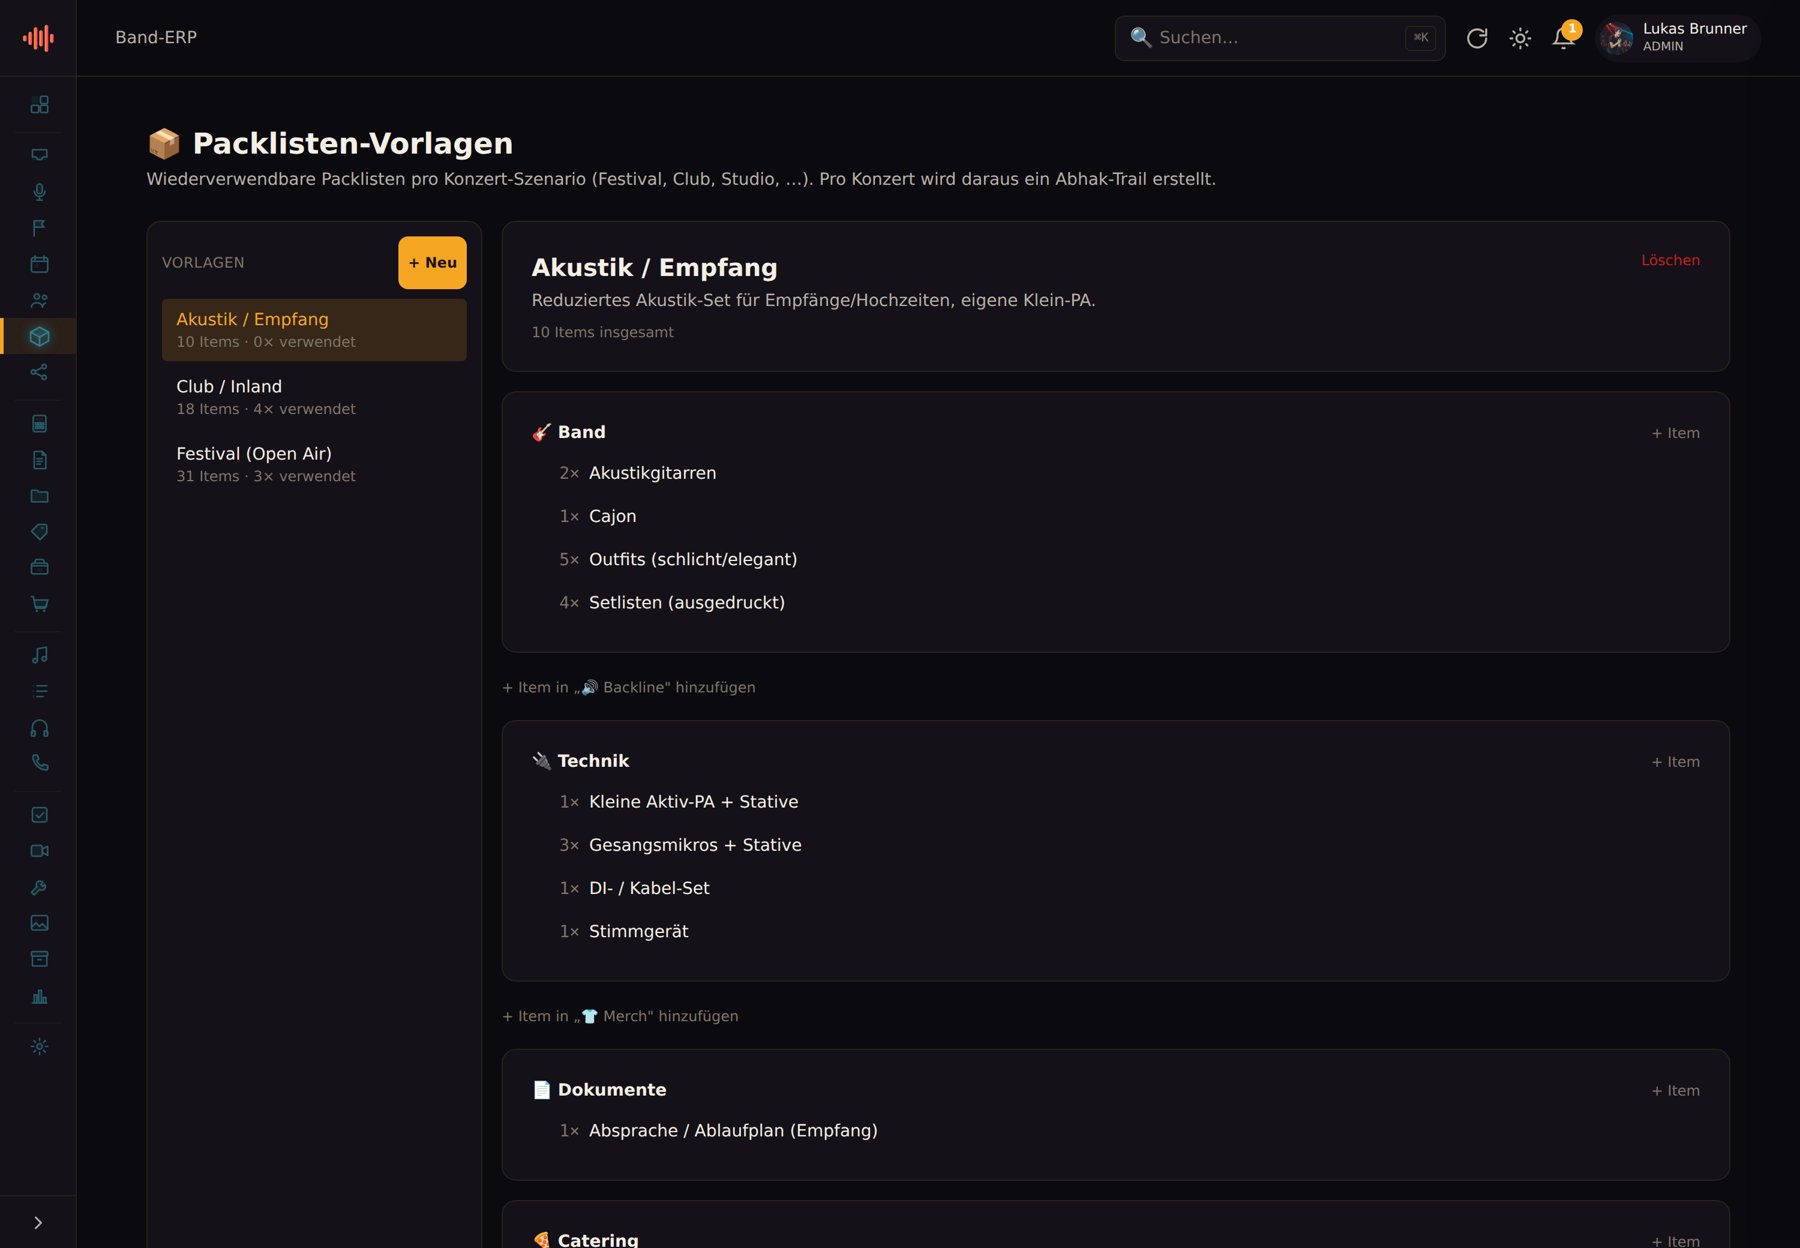The width and height of the screenshot is (1800, 1248).
Task: Open the list lines icon in sidebar
Action: pos(39,691)
